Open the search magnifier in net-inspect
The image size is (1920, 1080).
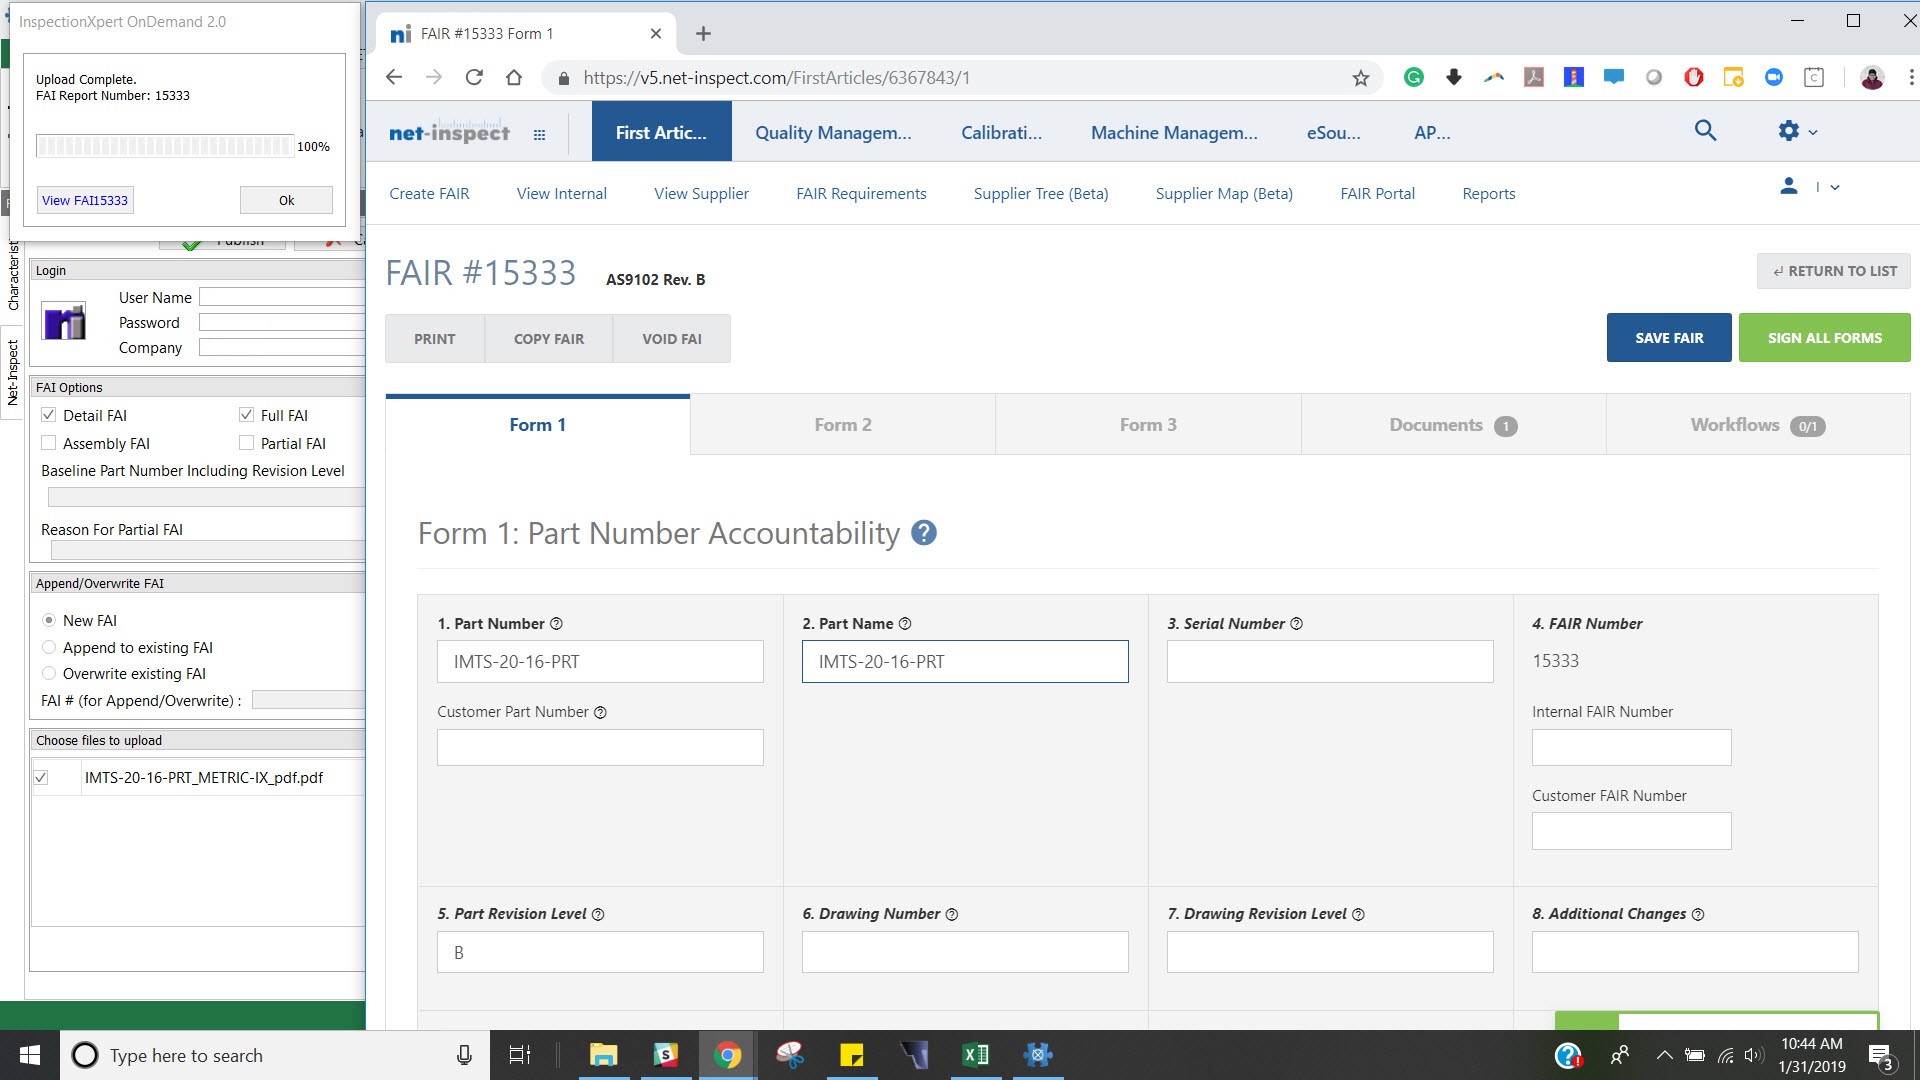tap(1705, 131)
